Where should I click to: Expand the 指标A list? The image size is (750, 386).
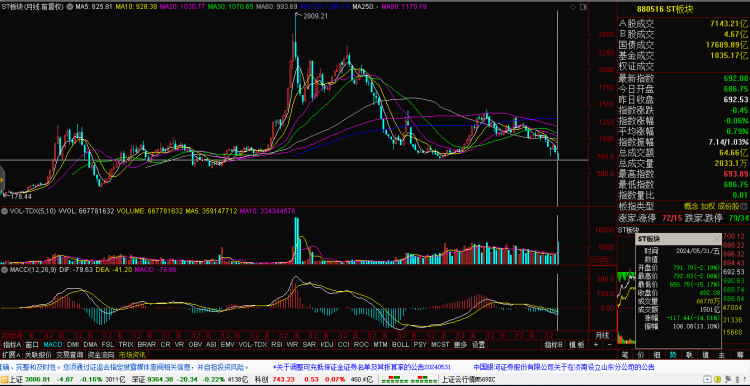pos(12,344)
